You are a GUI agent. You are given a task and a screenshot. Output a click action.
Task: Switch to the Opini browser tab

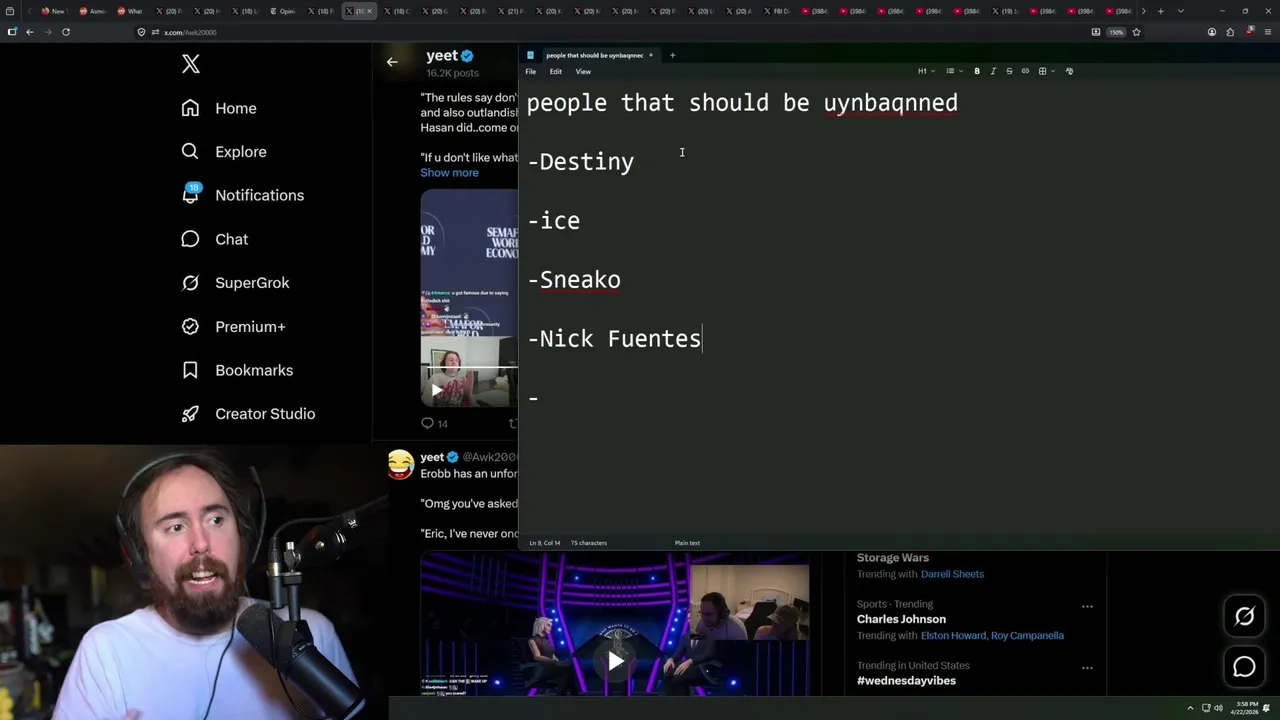click(283, 11)
